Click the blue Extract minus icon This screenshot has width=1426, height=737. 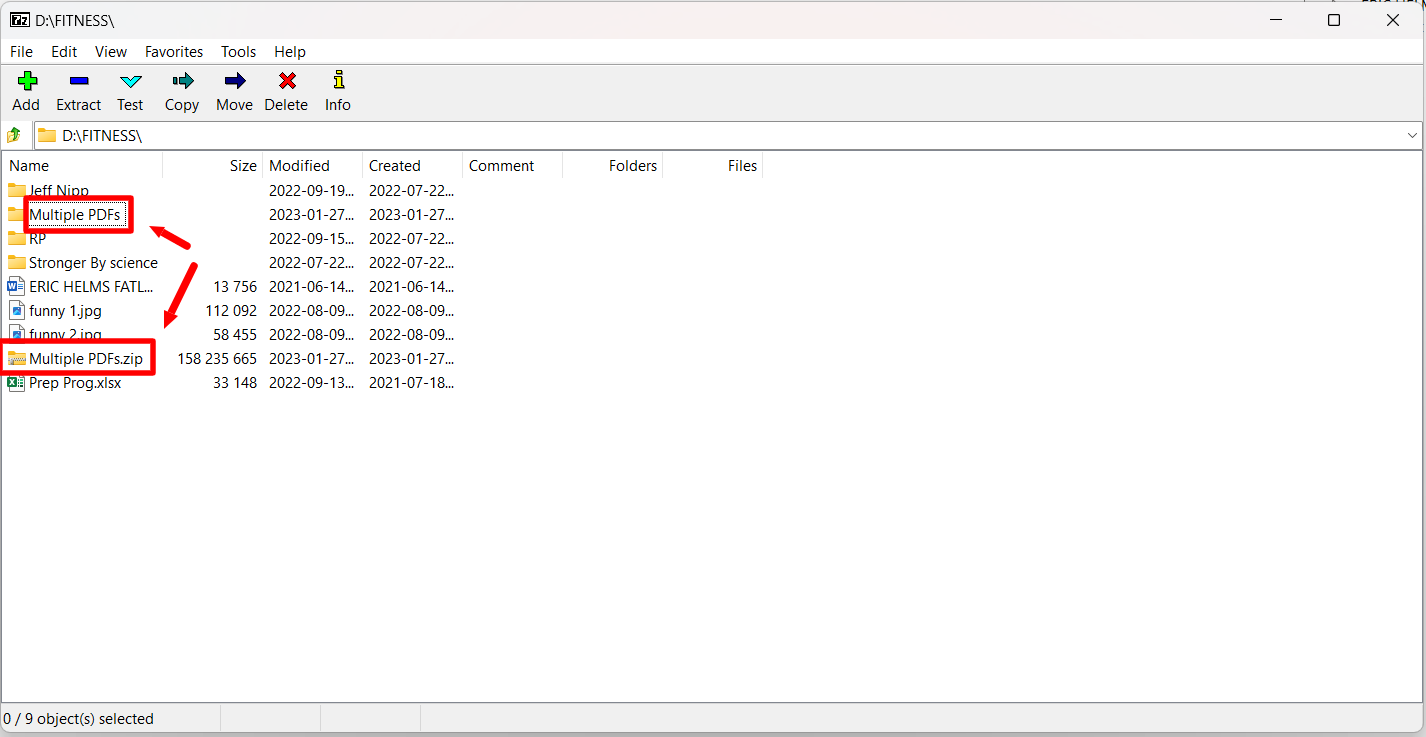[x=79, y=81]
